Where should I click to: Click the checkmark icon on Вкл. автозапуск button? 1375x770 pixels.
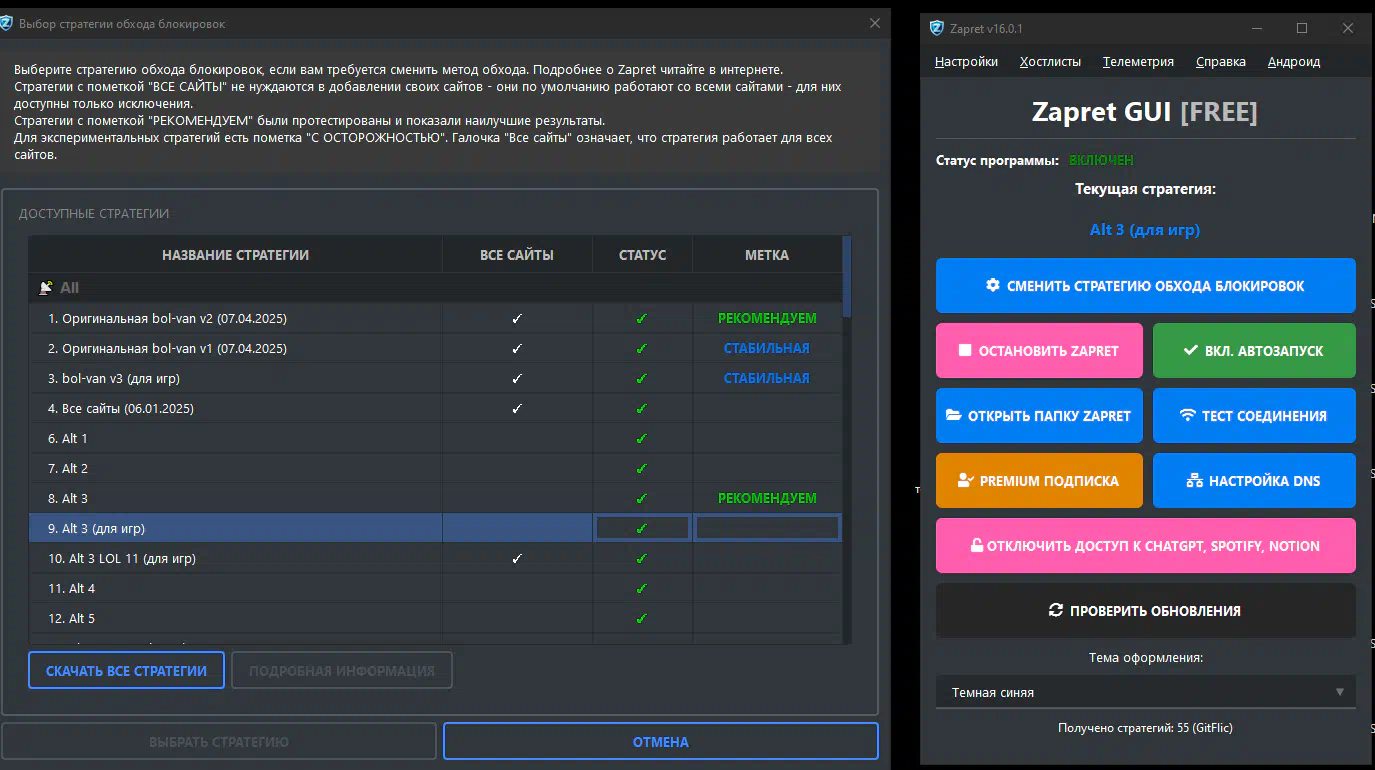pos(1191,350)
